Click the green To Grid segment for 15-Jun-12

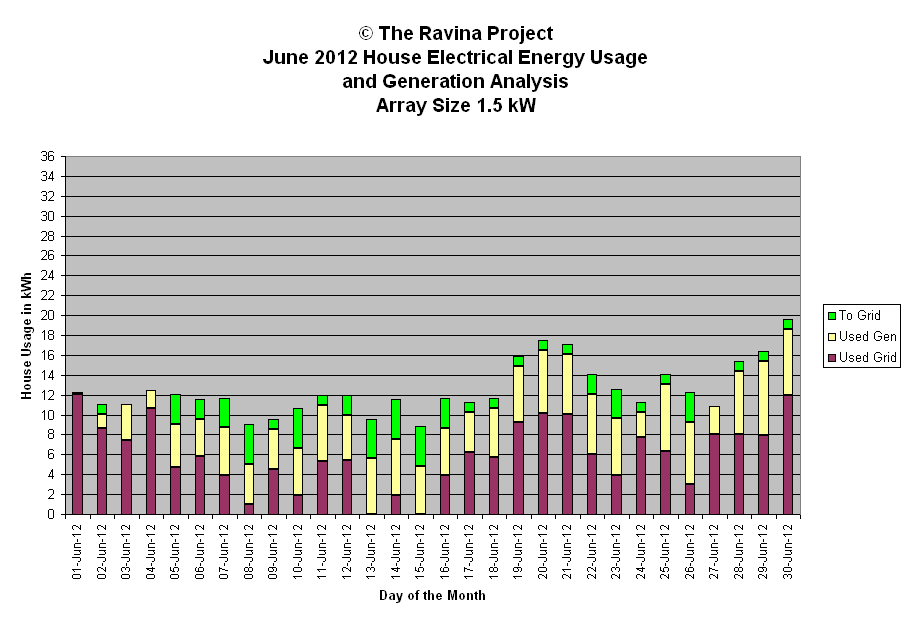(420, 446)
